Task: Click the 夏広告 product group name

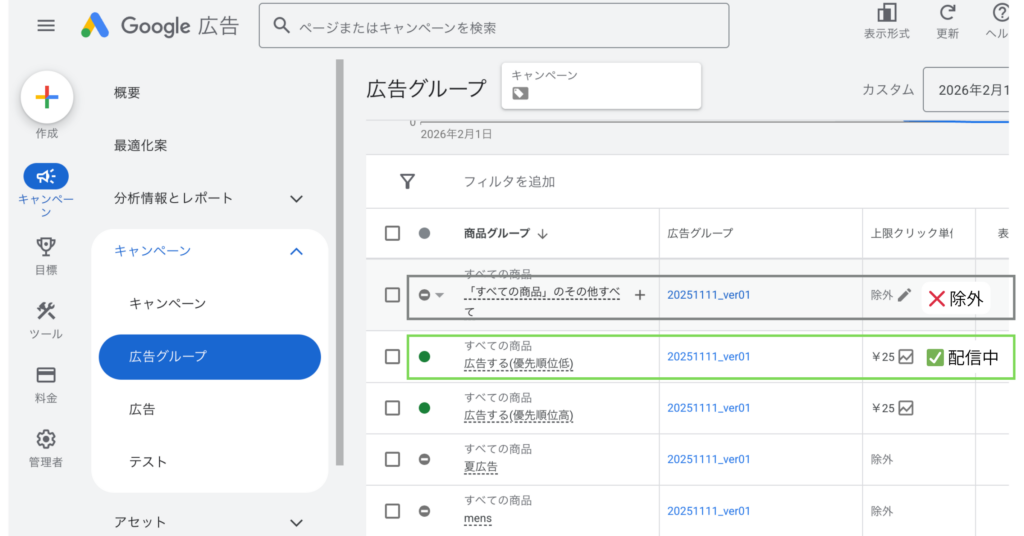Action: click(x=481, y=467)
